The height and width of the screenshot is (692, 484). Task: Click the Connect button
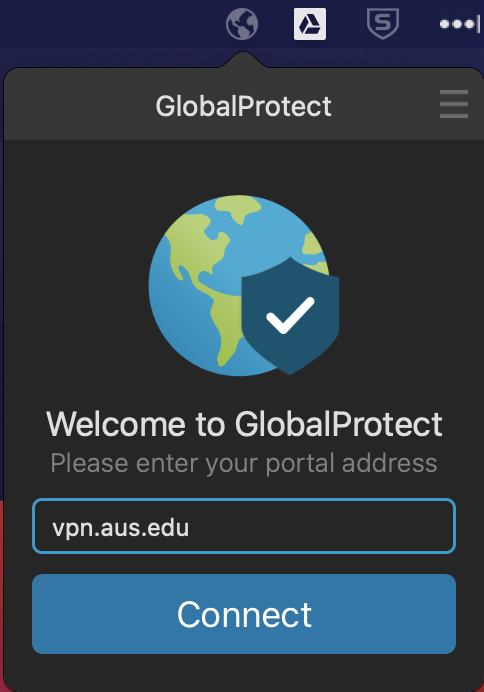pos(244,614)
